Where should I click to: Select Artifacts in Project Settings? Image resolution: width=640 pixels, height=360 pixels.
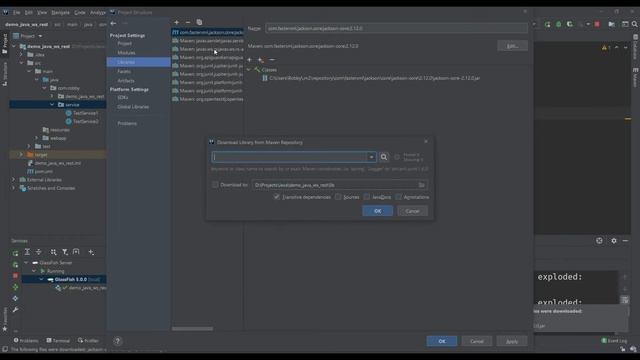pos(126,81)
